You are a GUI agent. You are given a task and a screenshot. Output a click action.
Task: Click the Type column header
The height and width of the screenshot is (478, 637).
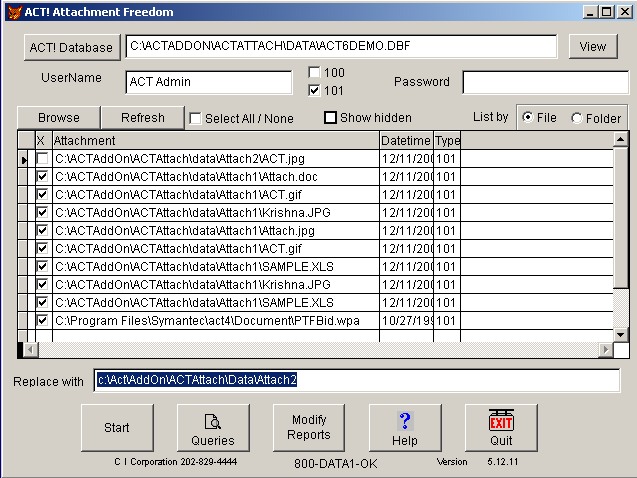pyautogui.click(x=447, y=141)
